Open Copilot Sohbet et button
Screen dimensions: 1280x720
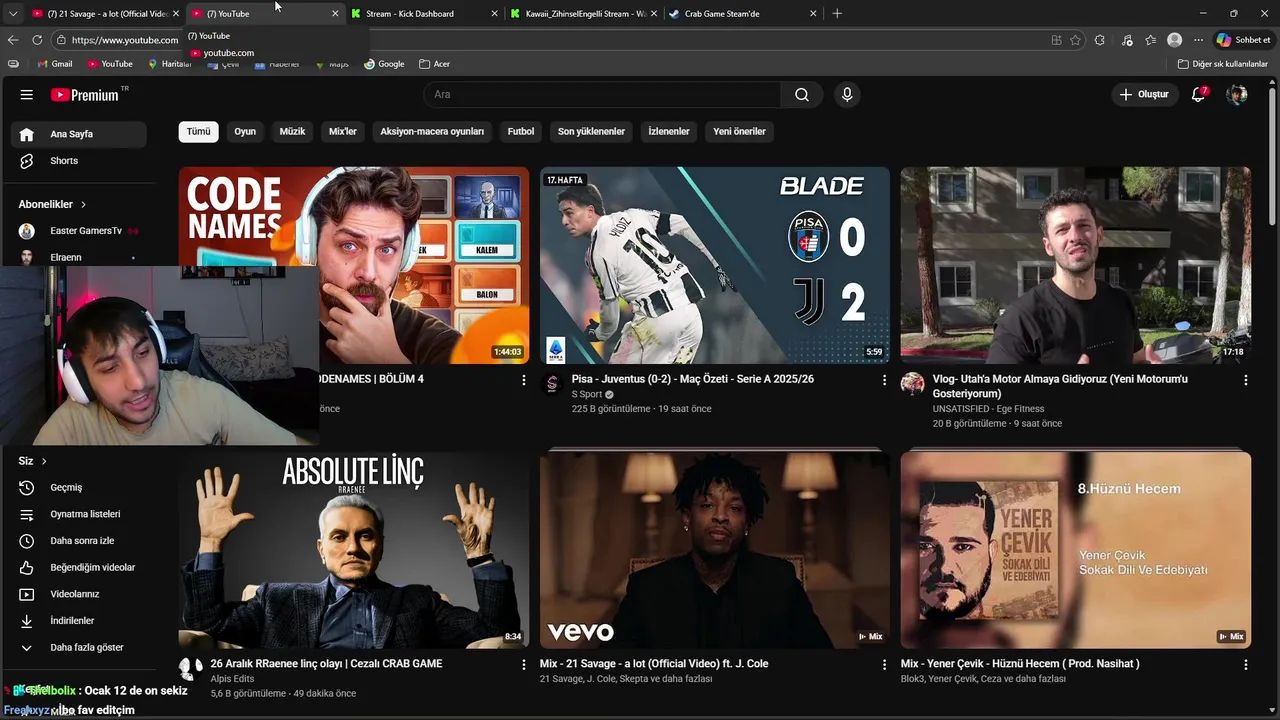click(1243, 40)
